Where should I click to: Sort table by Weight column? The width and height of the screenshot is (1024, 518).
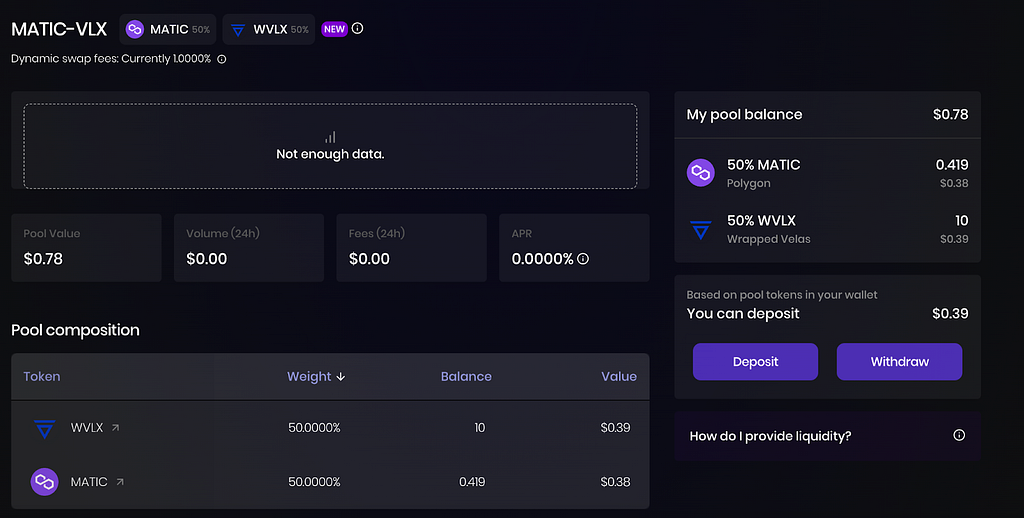tap(316, 376)
